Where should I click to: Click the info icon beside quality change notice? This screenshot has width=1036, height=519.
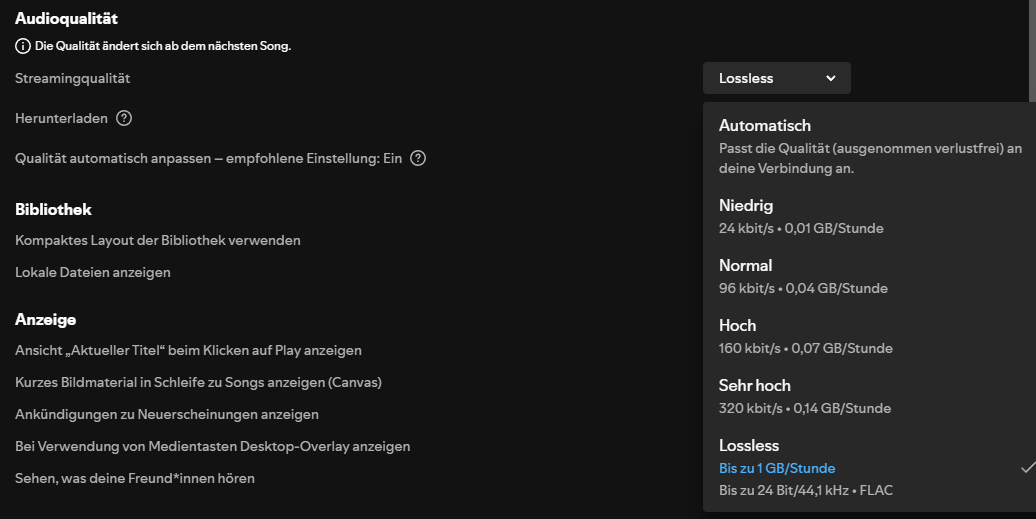pyautogui.click(x=23, y=46)
